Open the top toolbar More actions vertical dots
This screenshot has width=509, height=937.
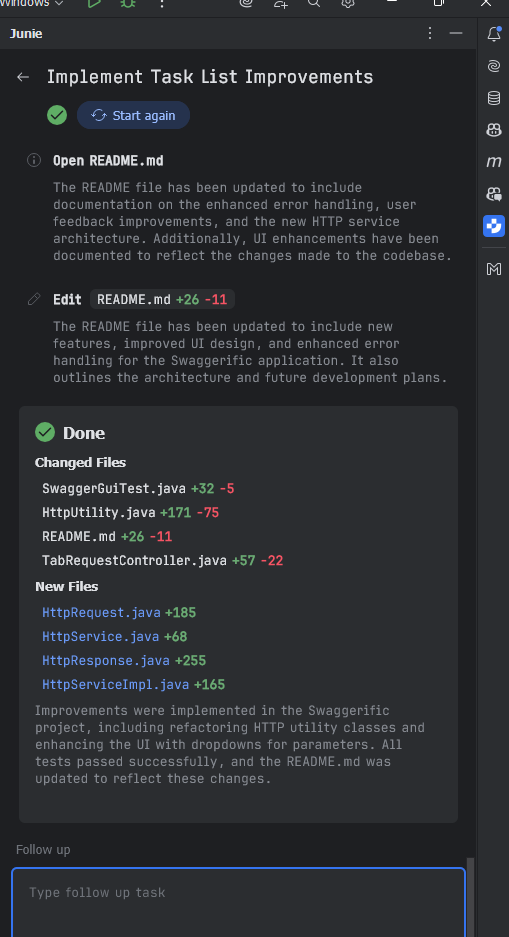coord(162,4)
